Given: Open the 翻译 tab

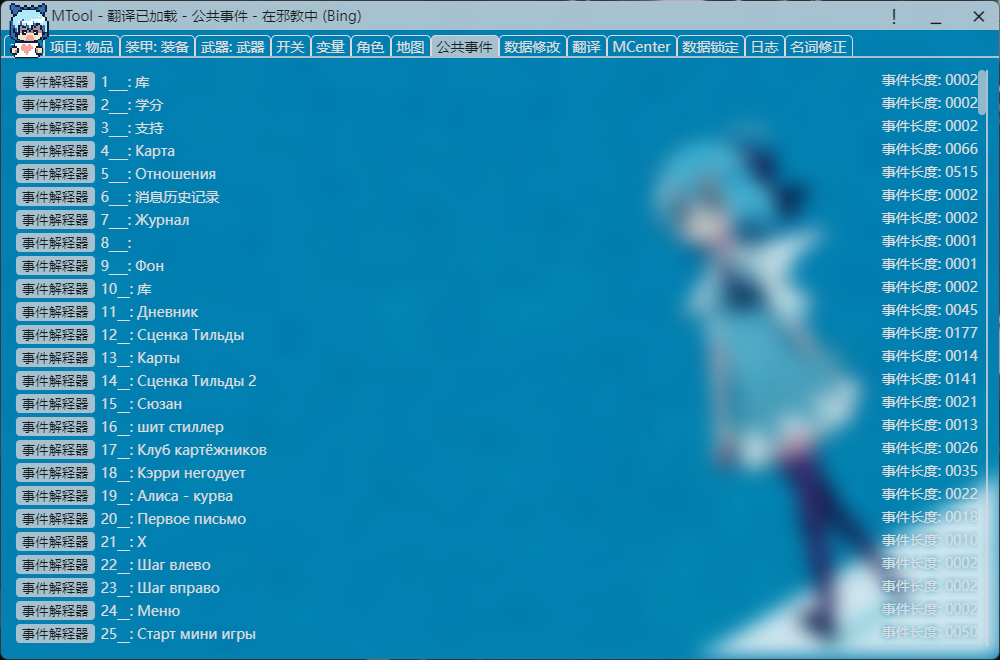Looking at the screenshot, I should (x=586, y=47).
